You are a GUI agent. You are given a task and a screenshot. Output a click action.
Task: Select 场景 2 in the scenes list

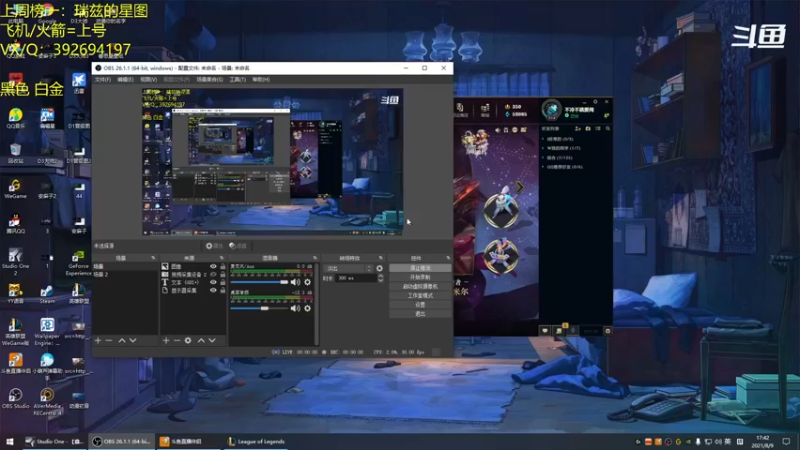click(x=125, y=274)
